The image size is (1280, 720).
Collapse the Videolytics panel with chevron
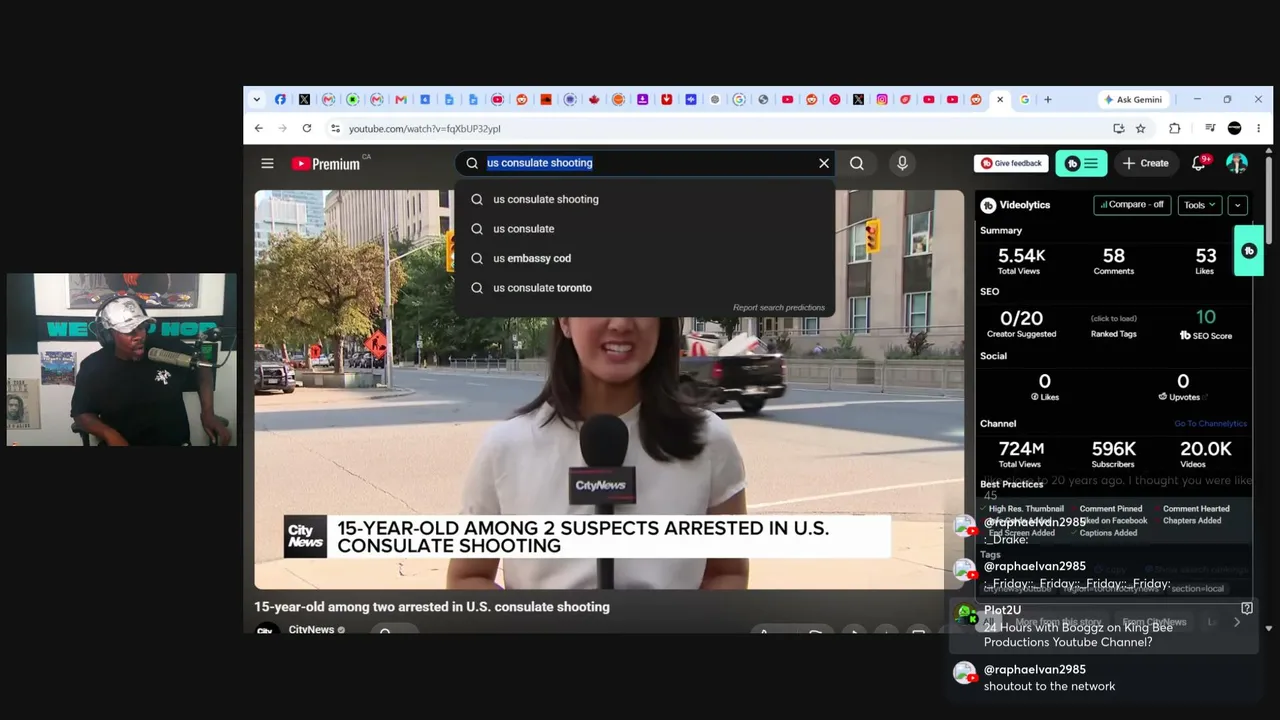click(x=1237, y=205)
